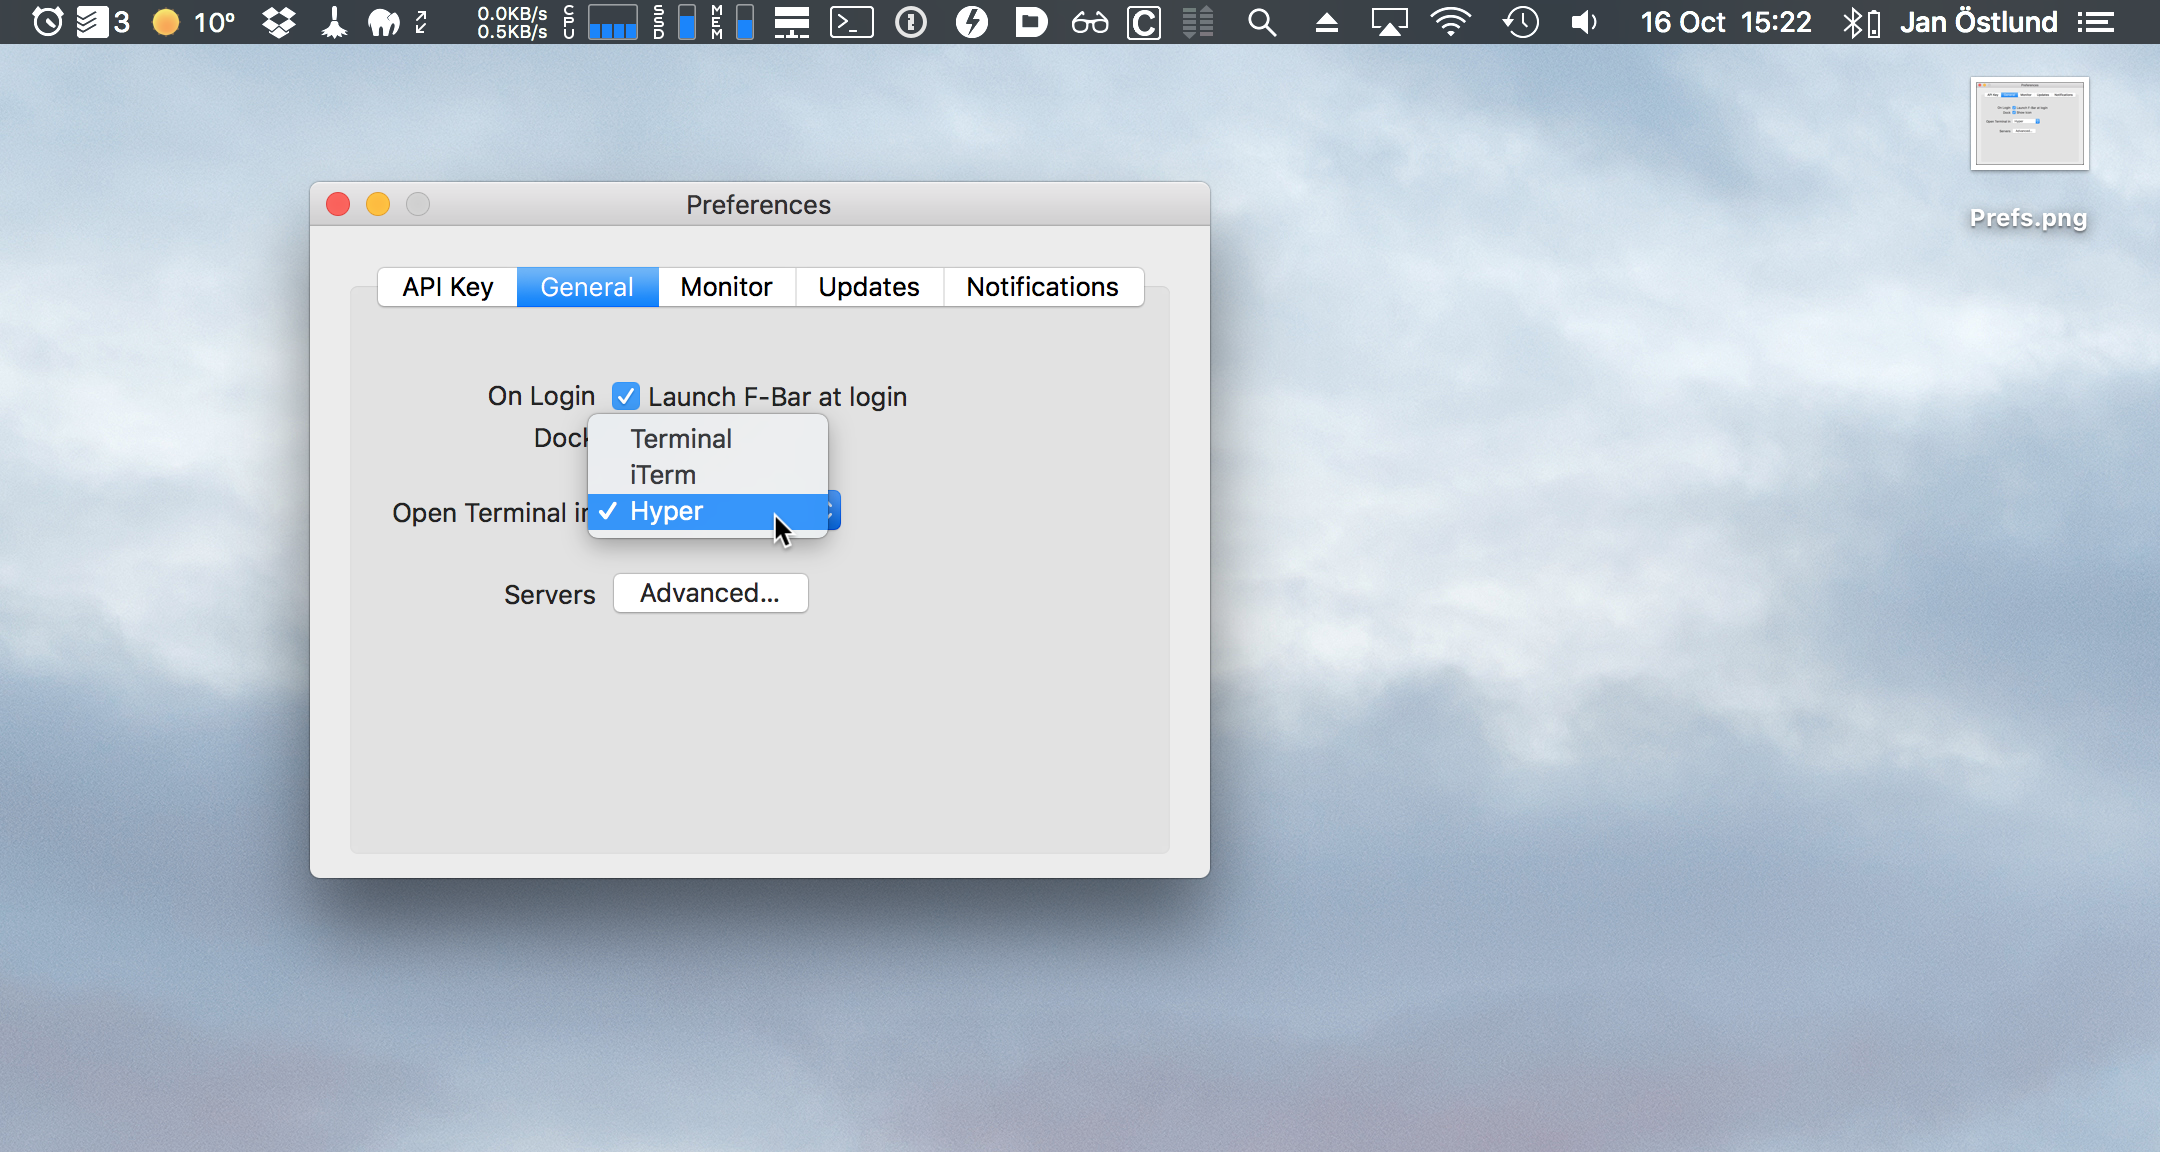Viewport: 2160px width, 1152px height.
Task: Open the Dropbox menu bar icon
Action: tap(279, 22)
